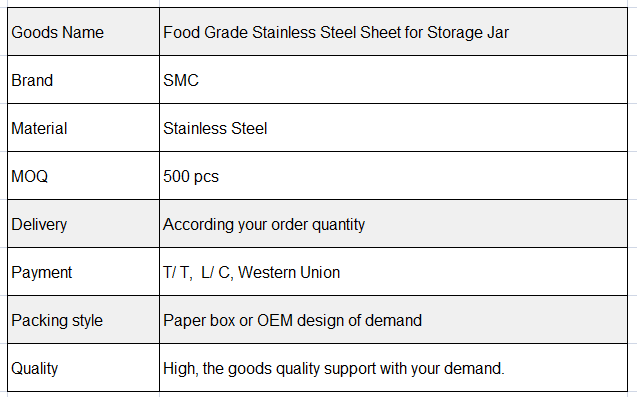Select the T/T, L/C, Western Union cell
The height and width of the screenshot is (397, 637).
click(393, 271)
